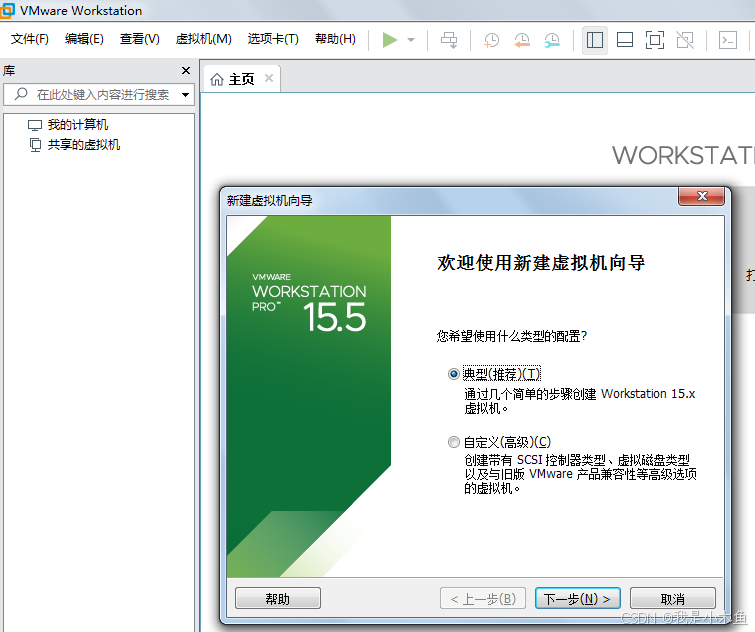Click the shared VMs icon
The height and width of the screenshot is (632, 755).
pyautogui.click(x=35, y=145)
